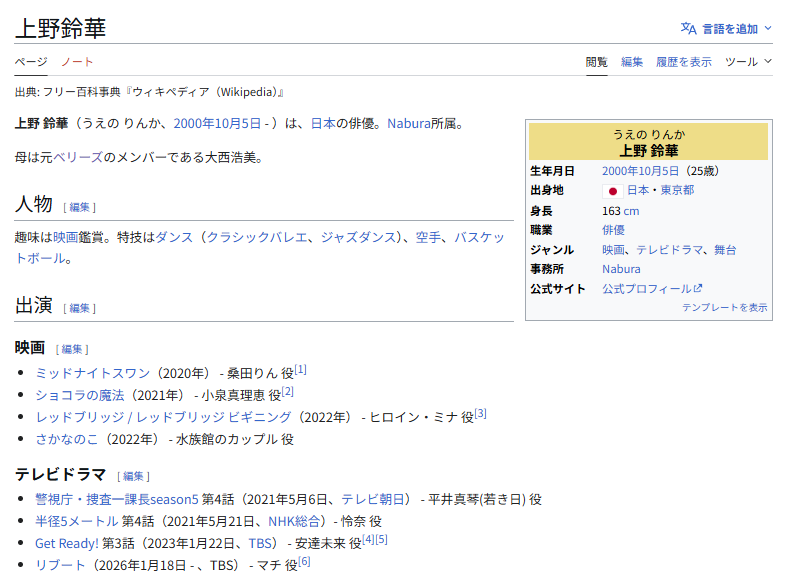Open 履歴を表示 page history
This screenshot has height=583, width=785.
[684, 62]
